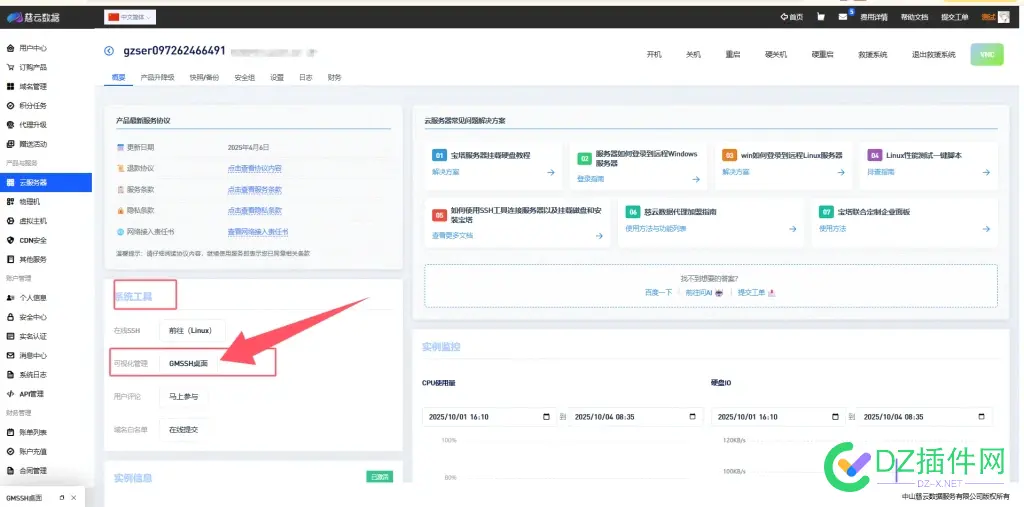The image size is (1024, 507).
Task: Click the 前往（Linux） online SSH button
Action: 190,331
